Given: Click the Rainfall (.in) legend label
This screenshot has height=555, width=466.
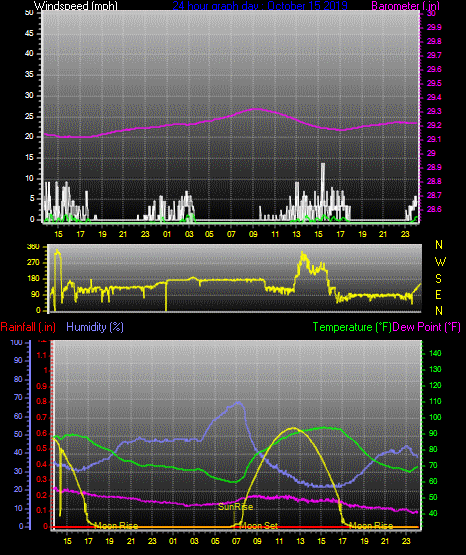Looking at the screenshot, I should pos(28,327).
